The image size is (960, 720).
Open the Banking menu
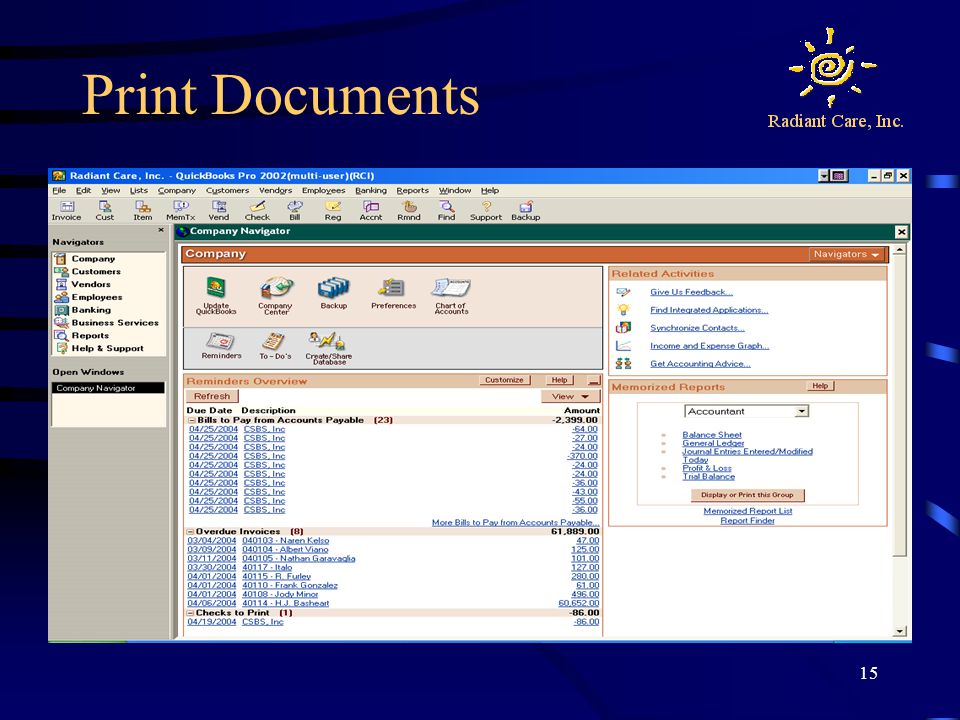click(370, 190)
